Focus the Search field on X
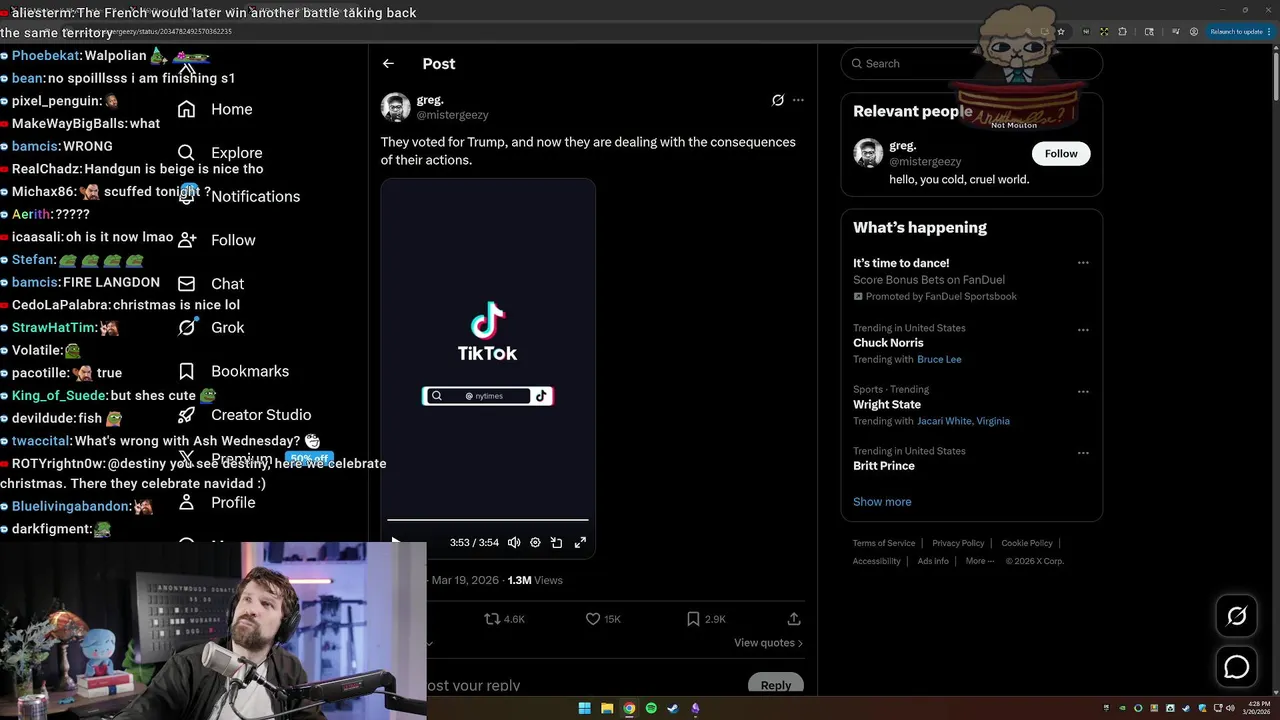Image resolution: width=1280 pixels, height=720 pixels. coord(972,63)
